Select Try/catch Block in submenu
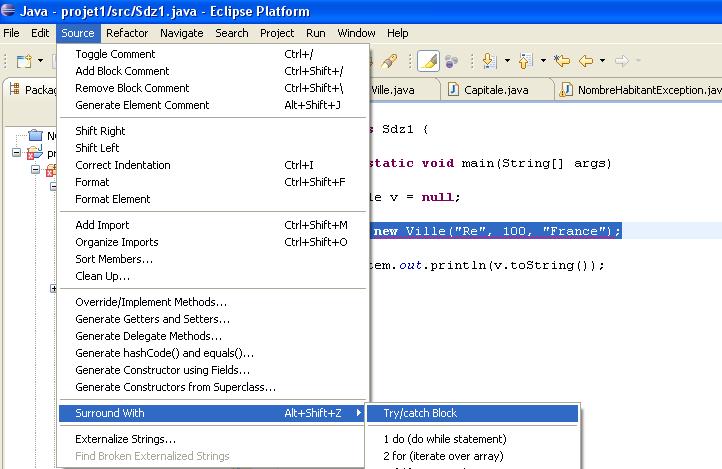This screenshot has width=722, height=469. pyautogui.click(x=472, y=413)
